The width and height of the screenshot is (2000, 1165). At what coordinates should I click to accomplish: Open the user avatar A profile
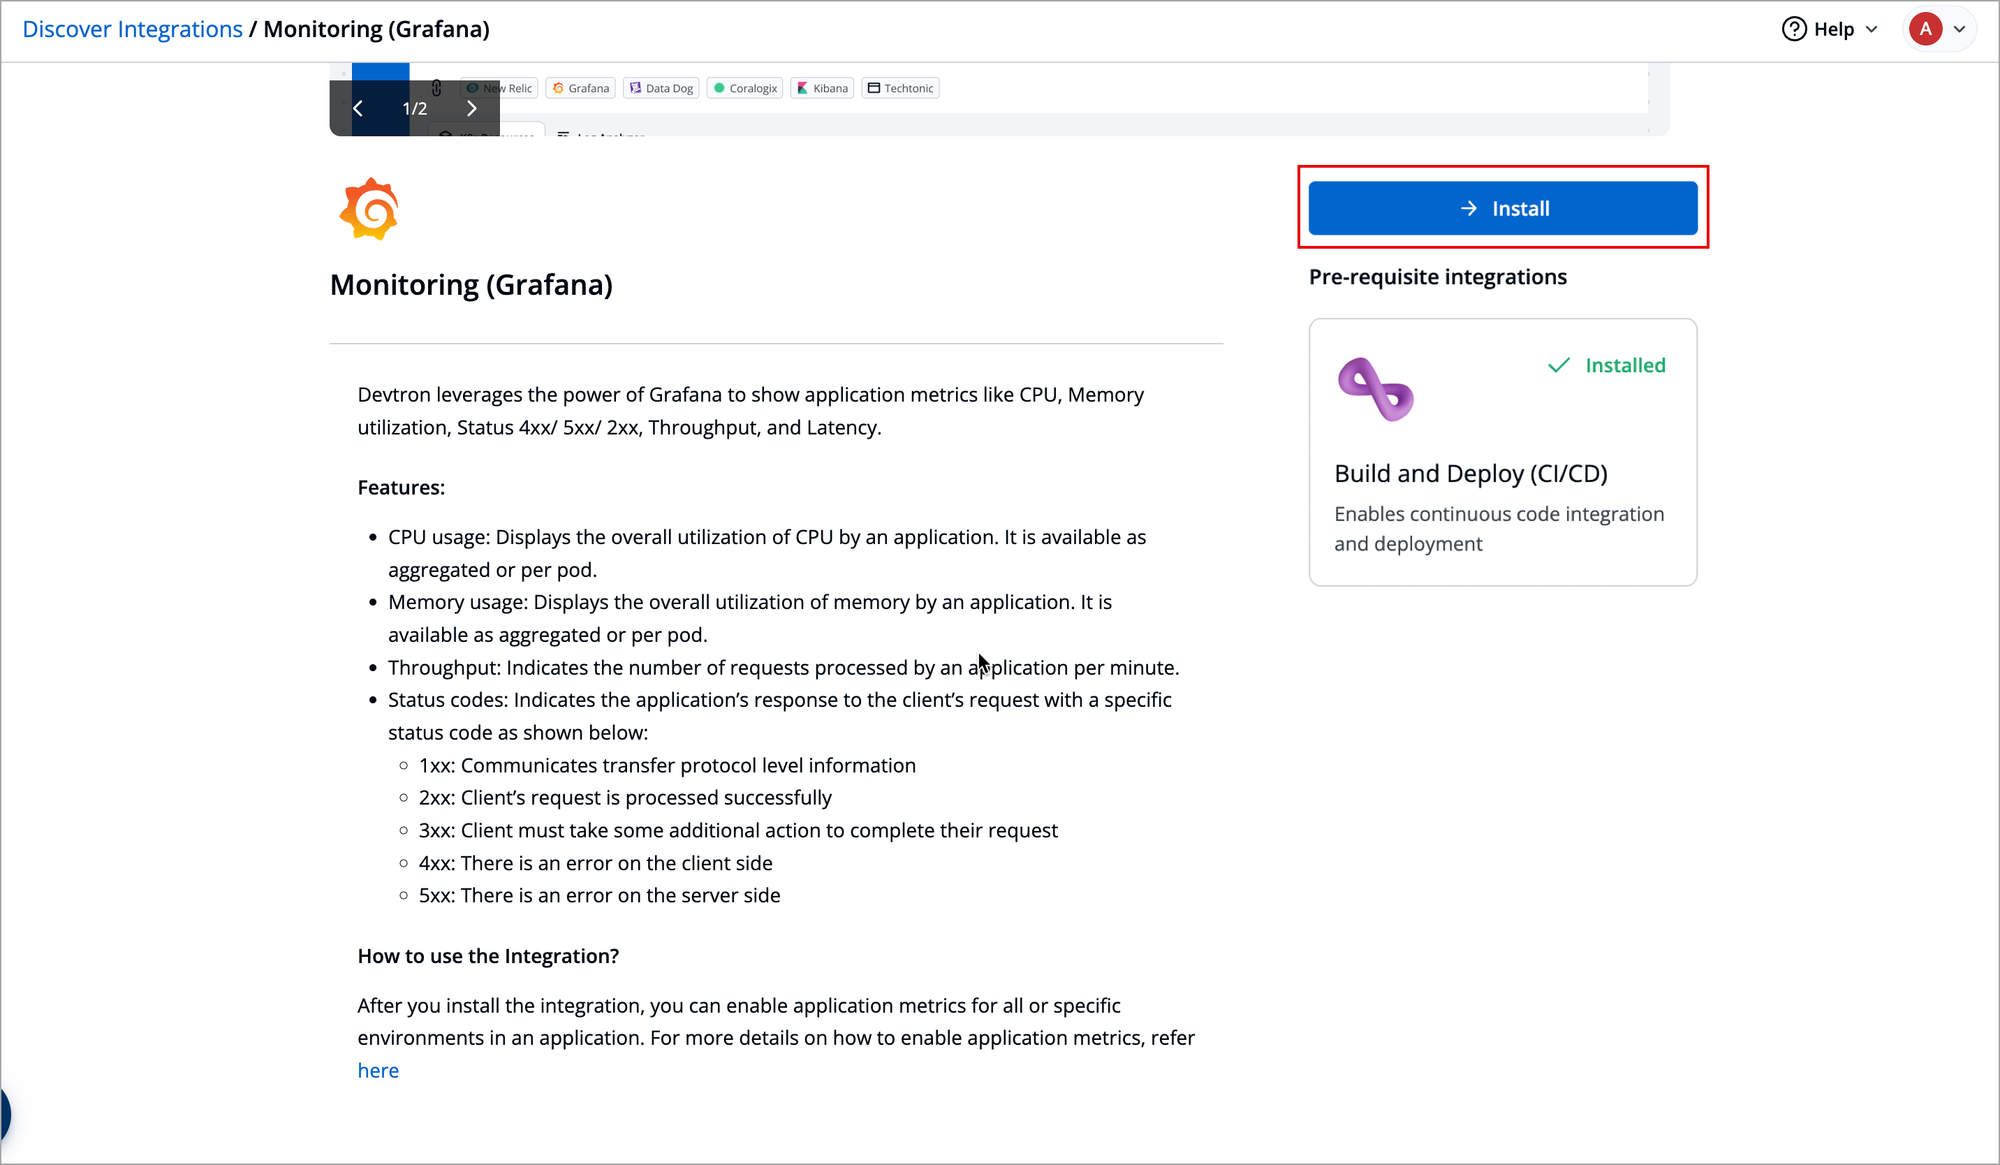click(1925, 29)
